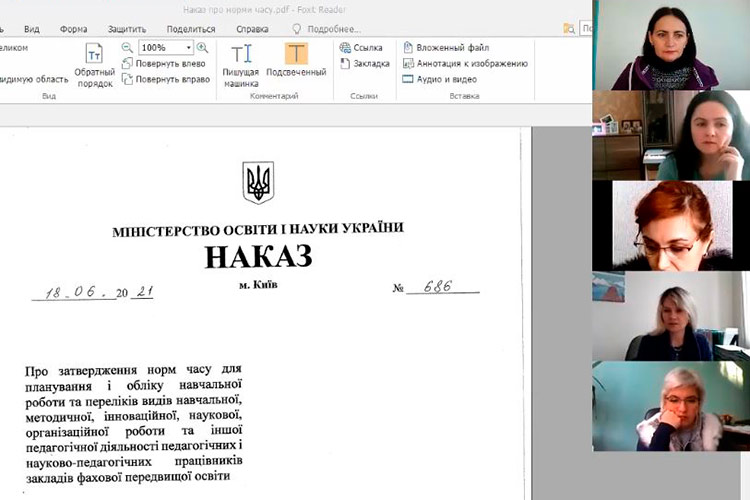Click the Подробнее lightbulb search field
The image size is (750, 500).
327,29
